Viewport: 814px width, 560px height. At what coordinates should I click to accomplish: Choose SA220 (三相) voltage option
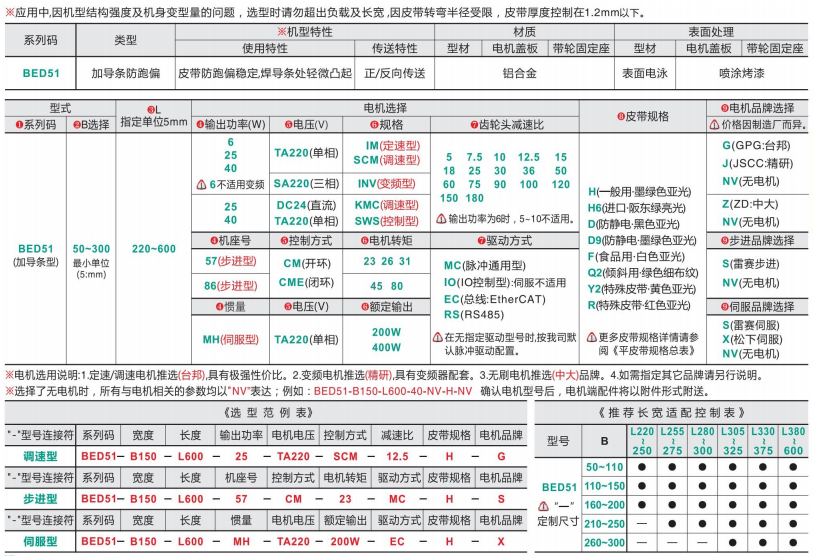[x=300, y=184]
